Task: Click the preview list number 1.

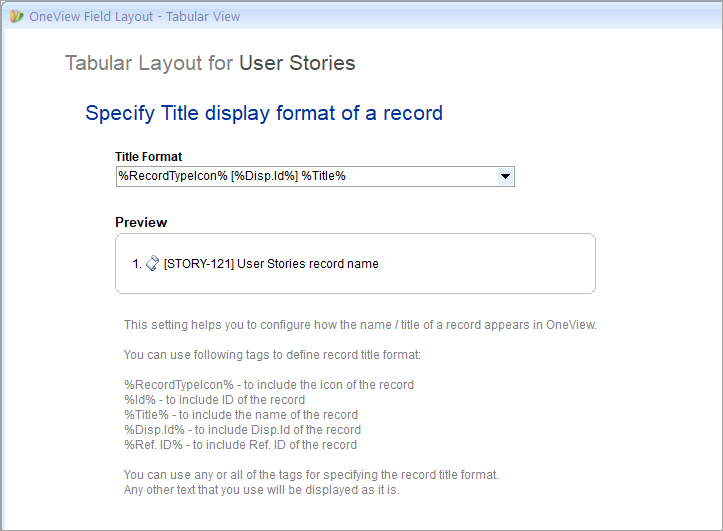Action: (137, 264)
